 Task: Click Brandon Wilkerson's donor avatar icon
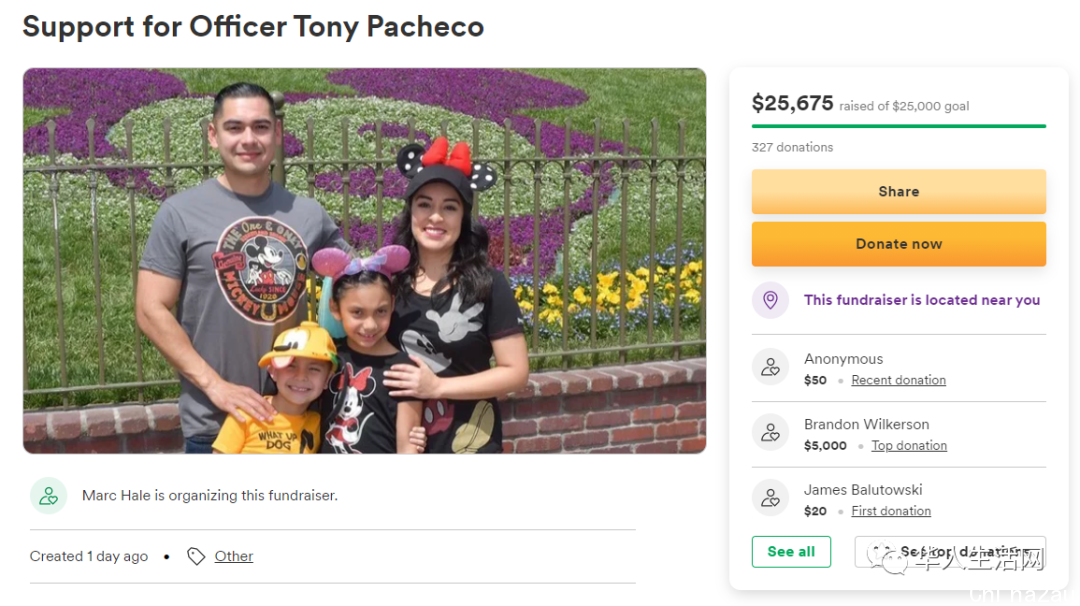[x=770, y=432]
